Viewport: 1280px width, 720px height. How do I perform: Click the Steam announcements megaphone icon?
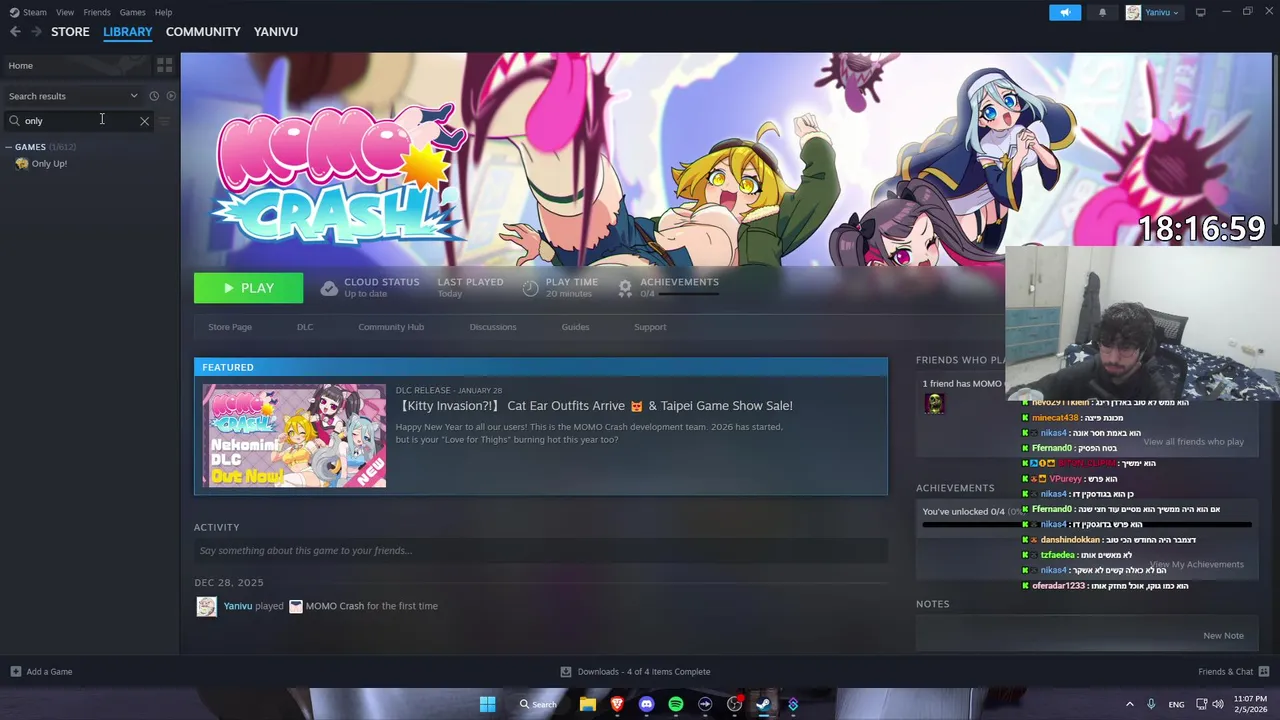(x=1065, y=12)
